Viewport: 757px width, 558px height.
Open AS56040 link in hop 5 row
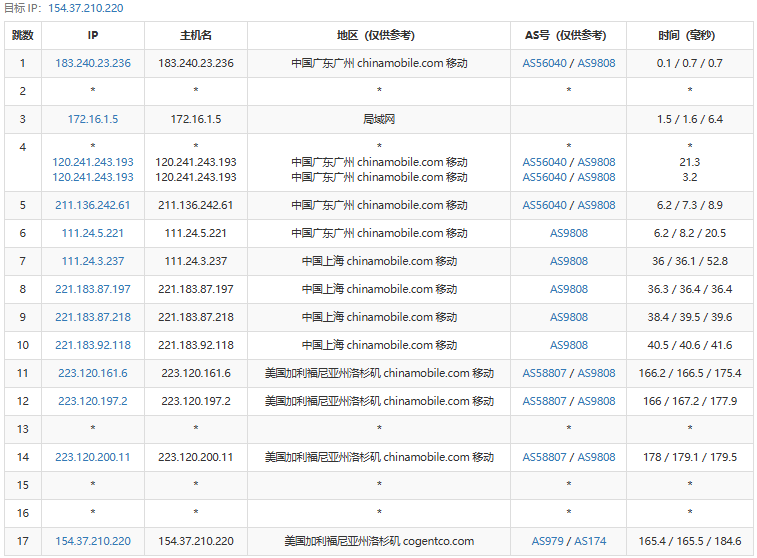click(544, 205)
